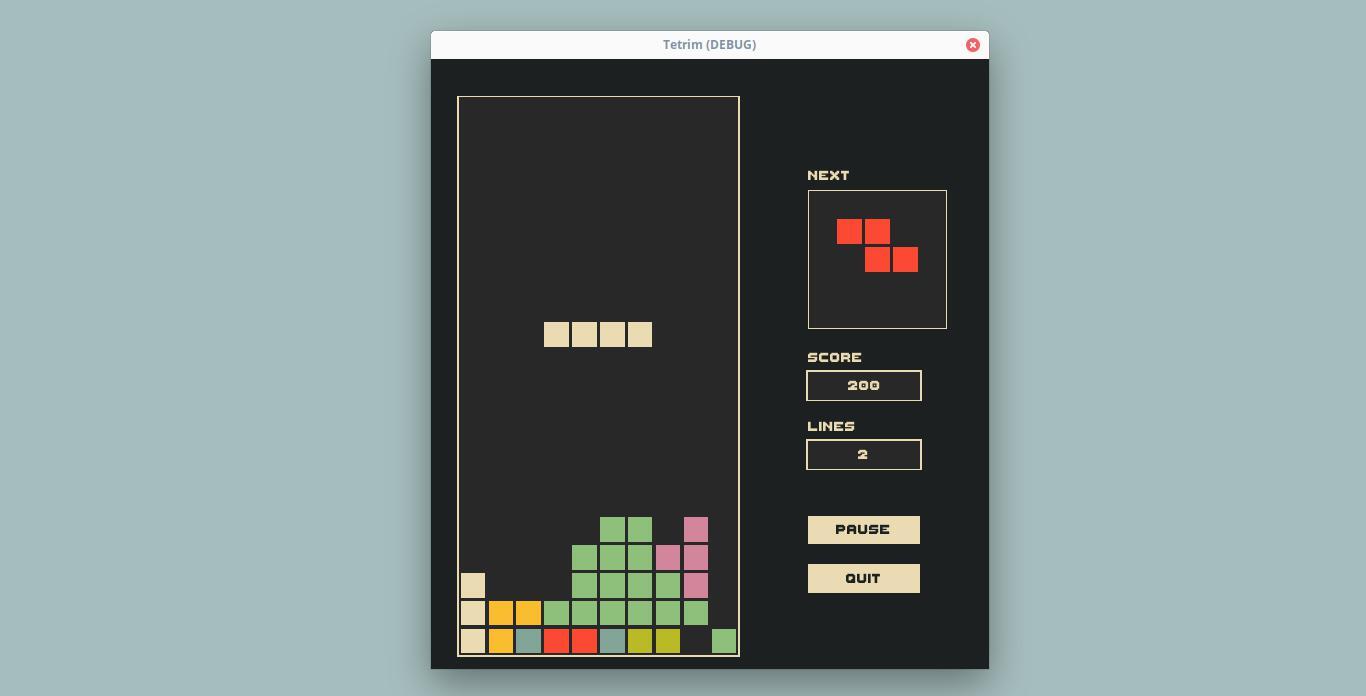Viewport: 1366px width, 696px height.
Task: Click the red Z-piece in the NEXT preview
Action: pos(877,246)
